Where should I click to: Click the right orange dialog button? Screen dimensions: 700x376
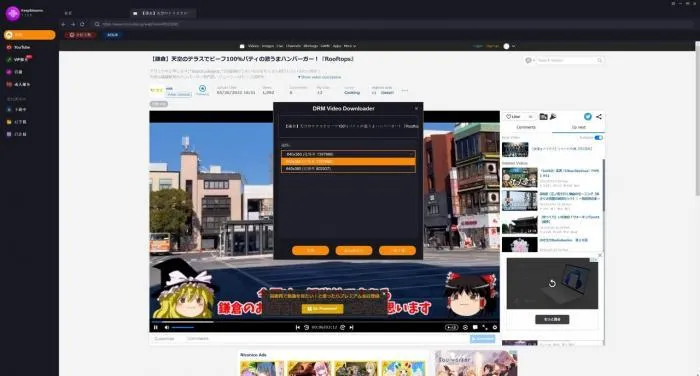tap(397, 251)
